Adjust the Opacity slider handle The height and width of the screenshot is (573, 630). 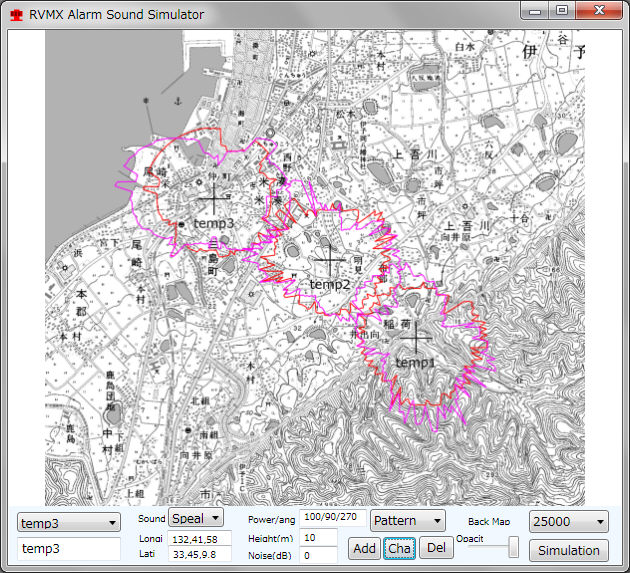pos(513,547)
